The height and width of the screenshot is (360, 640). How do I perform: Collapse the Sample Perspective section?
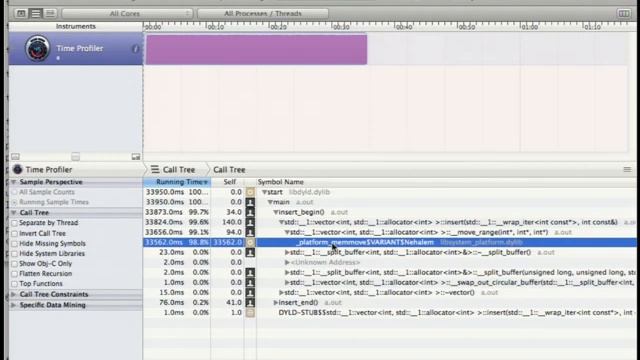[x=13, y=182]
